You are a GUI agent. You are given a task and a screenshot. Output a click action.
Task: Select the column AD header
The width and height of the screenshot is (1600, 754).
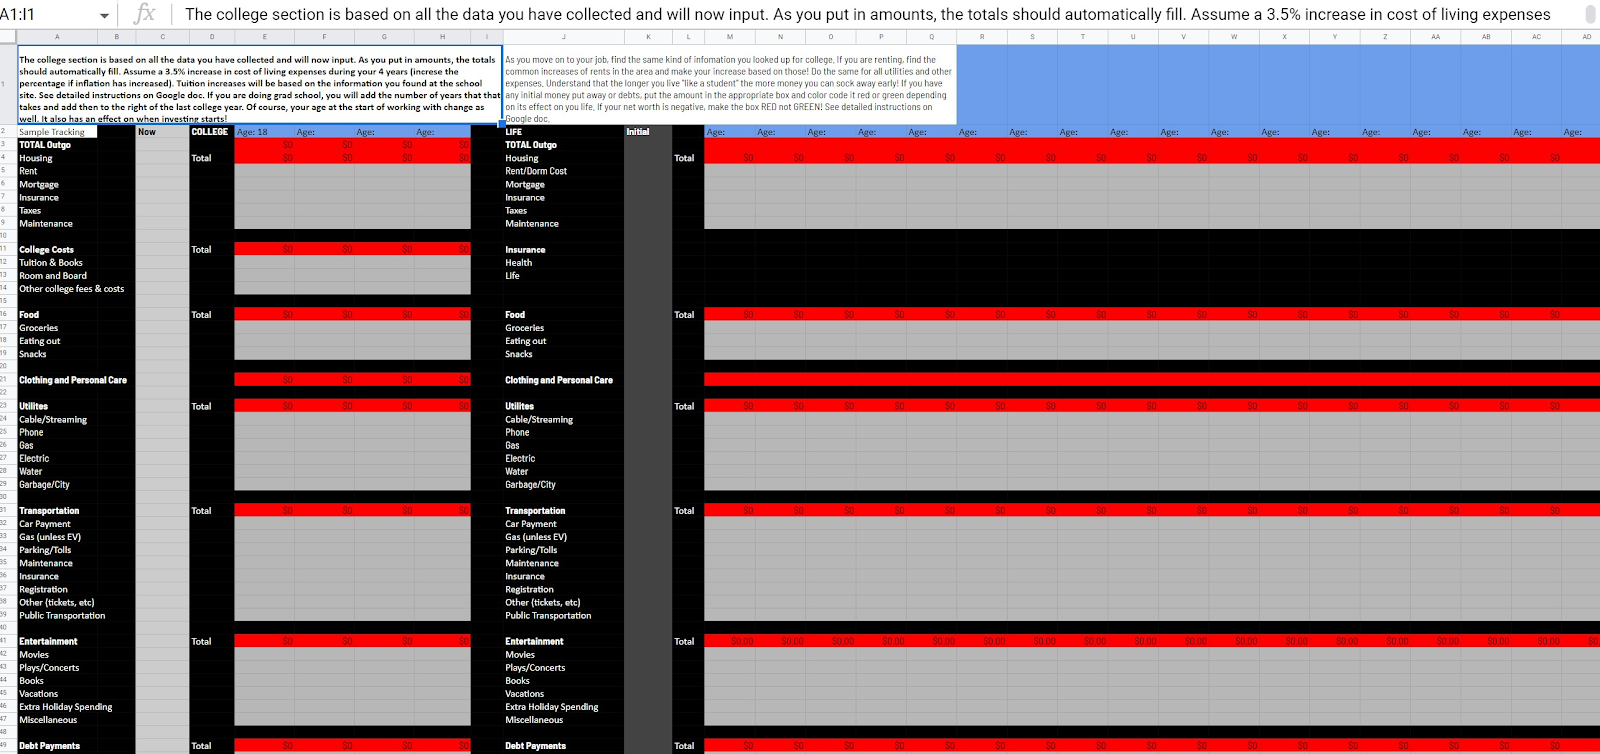coord(1586,36)
